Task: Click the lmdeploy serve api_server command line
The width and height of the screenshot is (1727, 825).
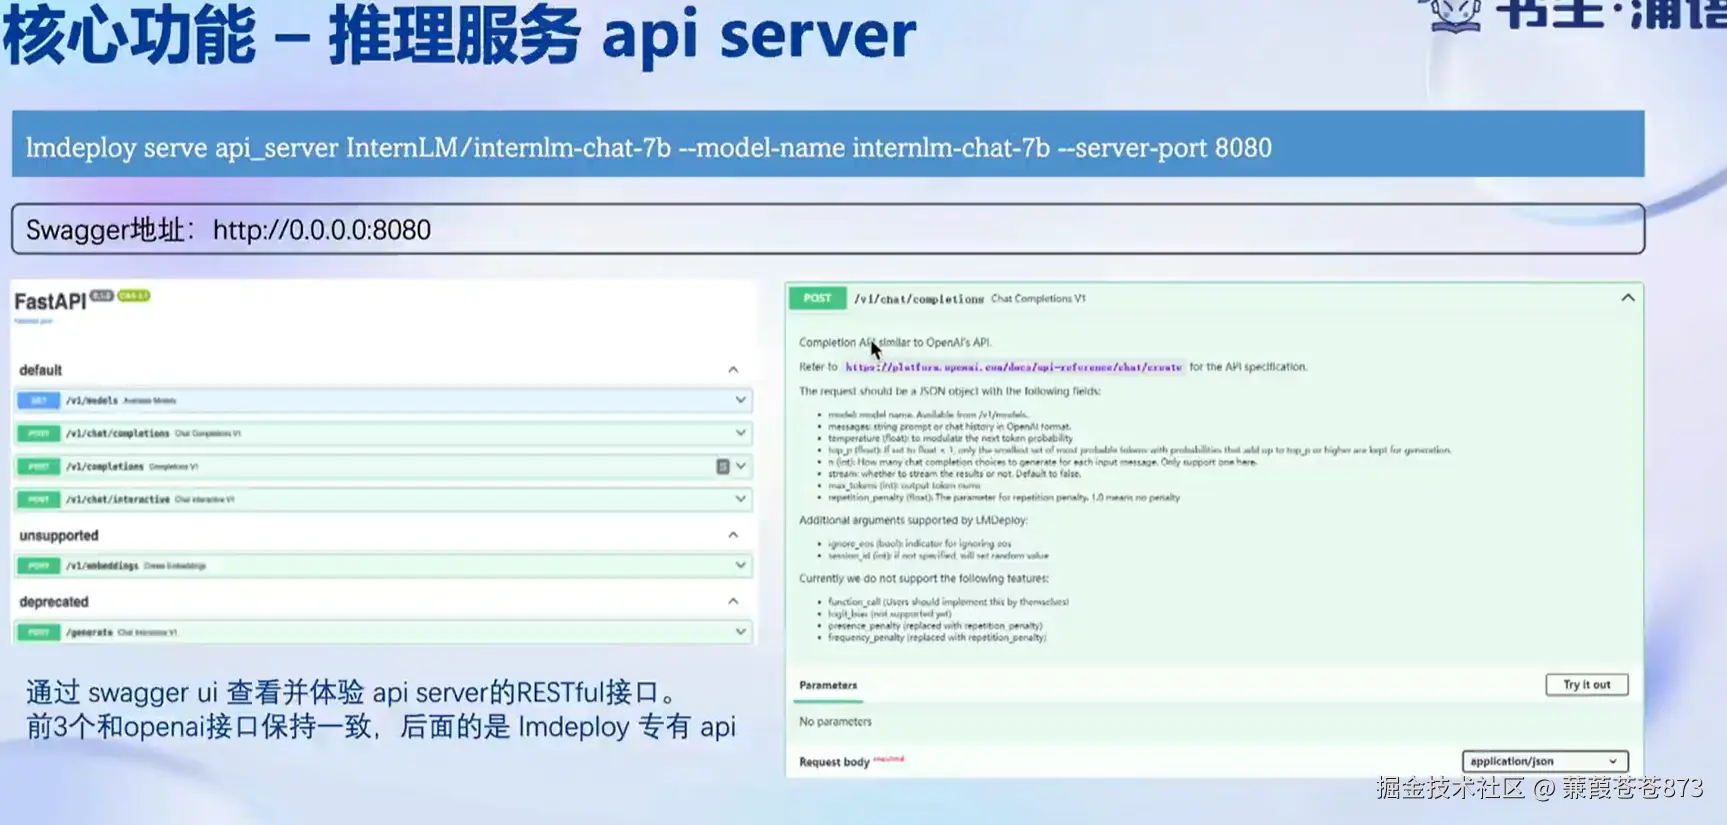Action: click(x=649, y=148)
